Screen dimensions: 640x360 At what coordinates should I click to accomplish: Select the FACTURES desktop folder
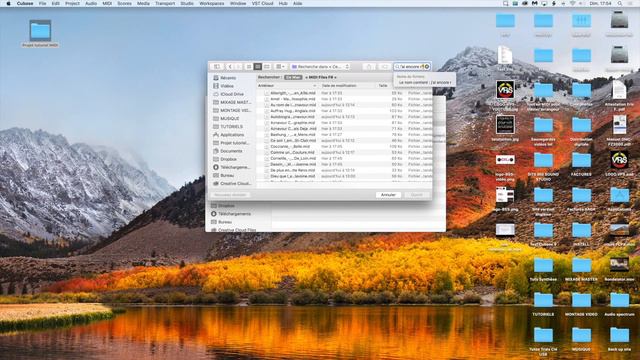point(581,164)
